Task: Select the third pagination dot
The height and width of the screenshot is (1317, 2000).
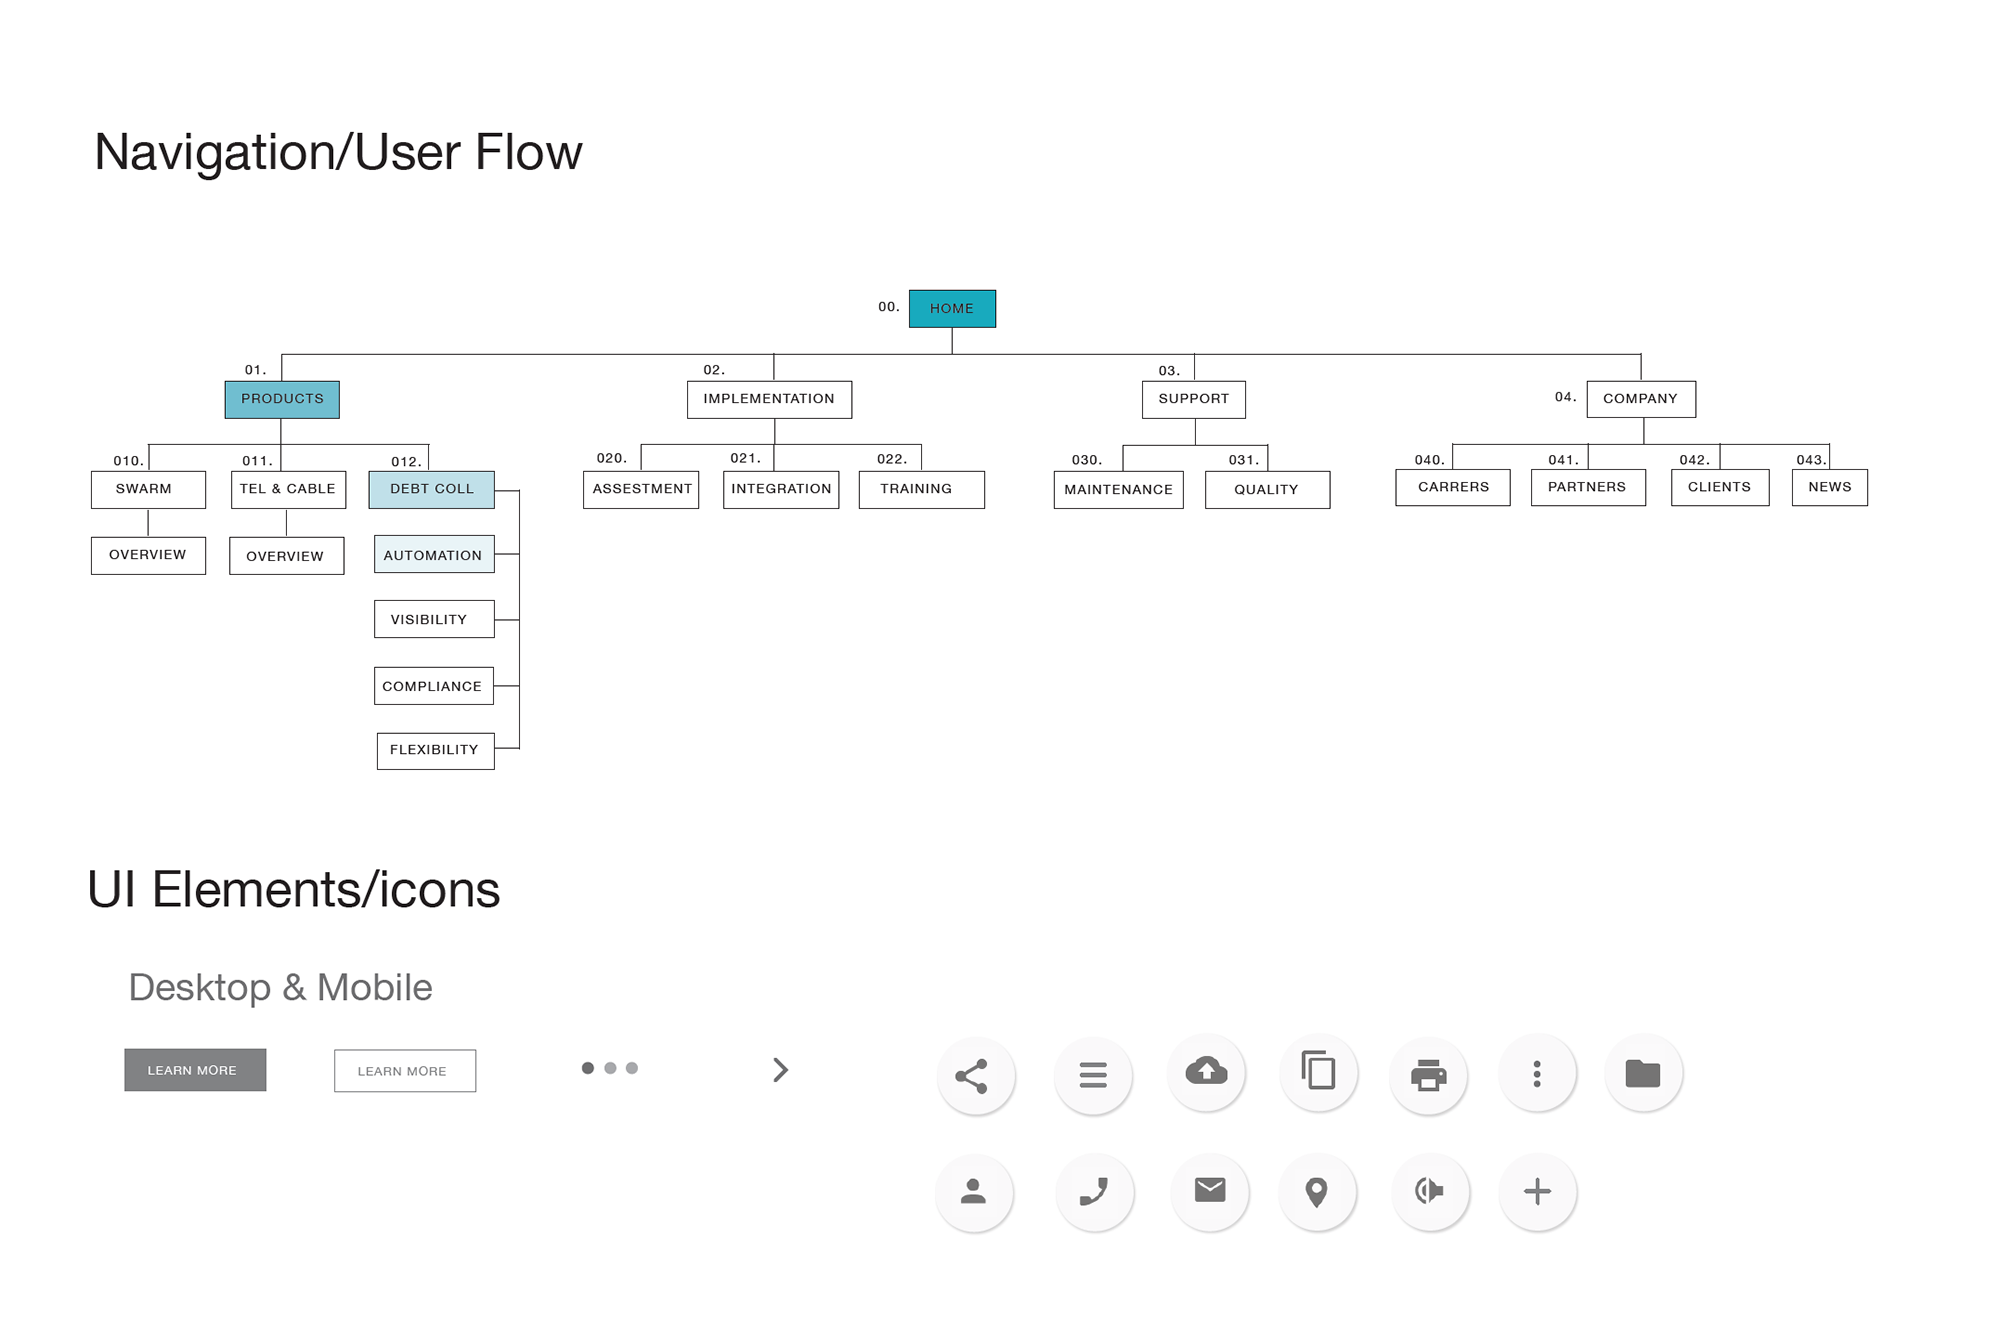Action: [632, 1068]
